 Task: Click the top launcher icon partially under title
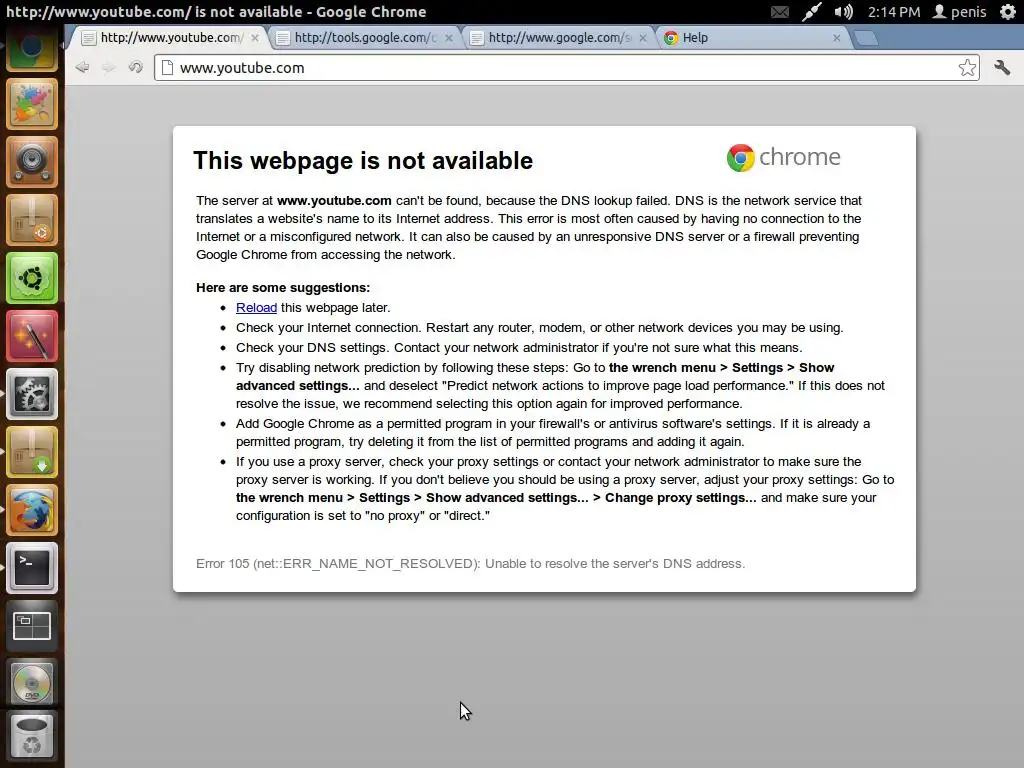[32, 50]
